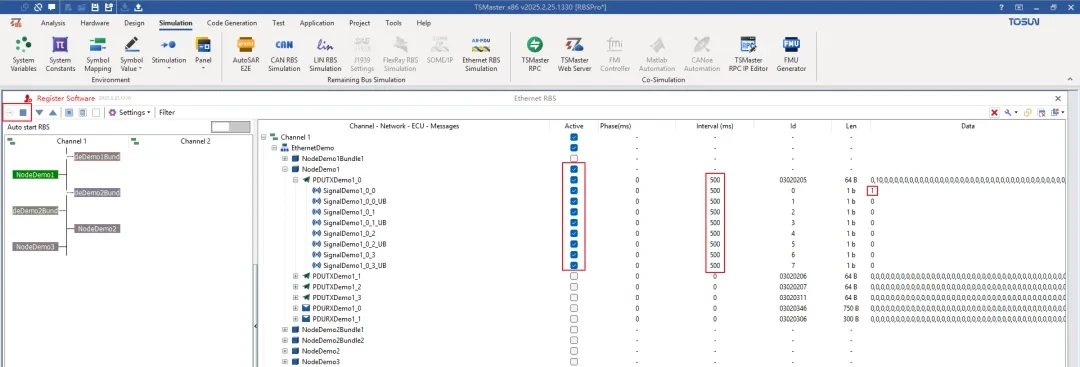Select NodeDemo1 block in Channel 1 diagram

pos(35,175)
